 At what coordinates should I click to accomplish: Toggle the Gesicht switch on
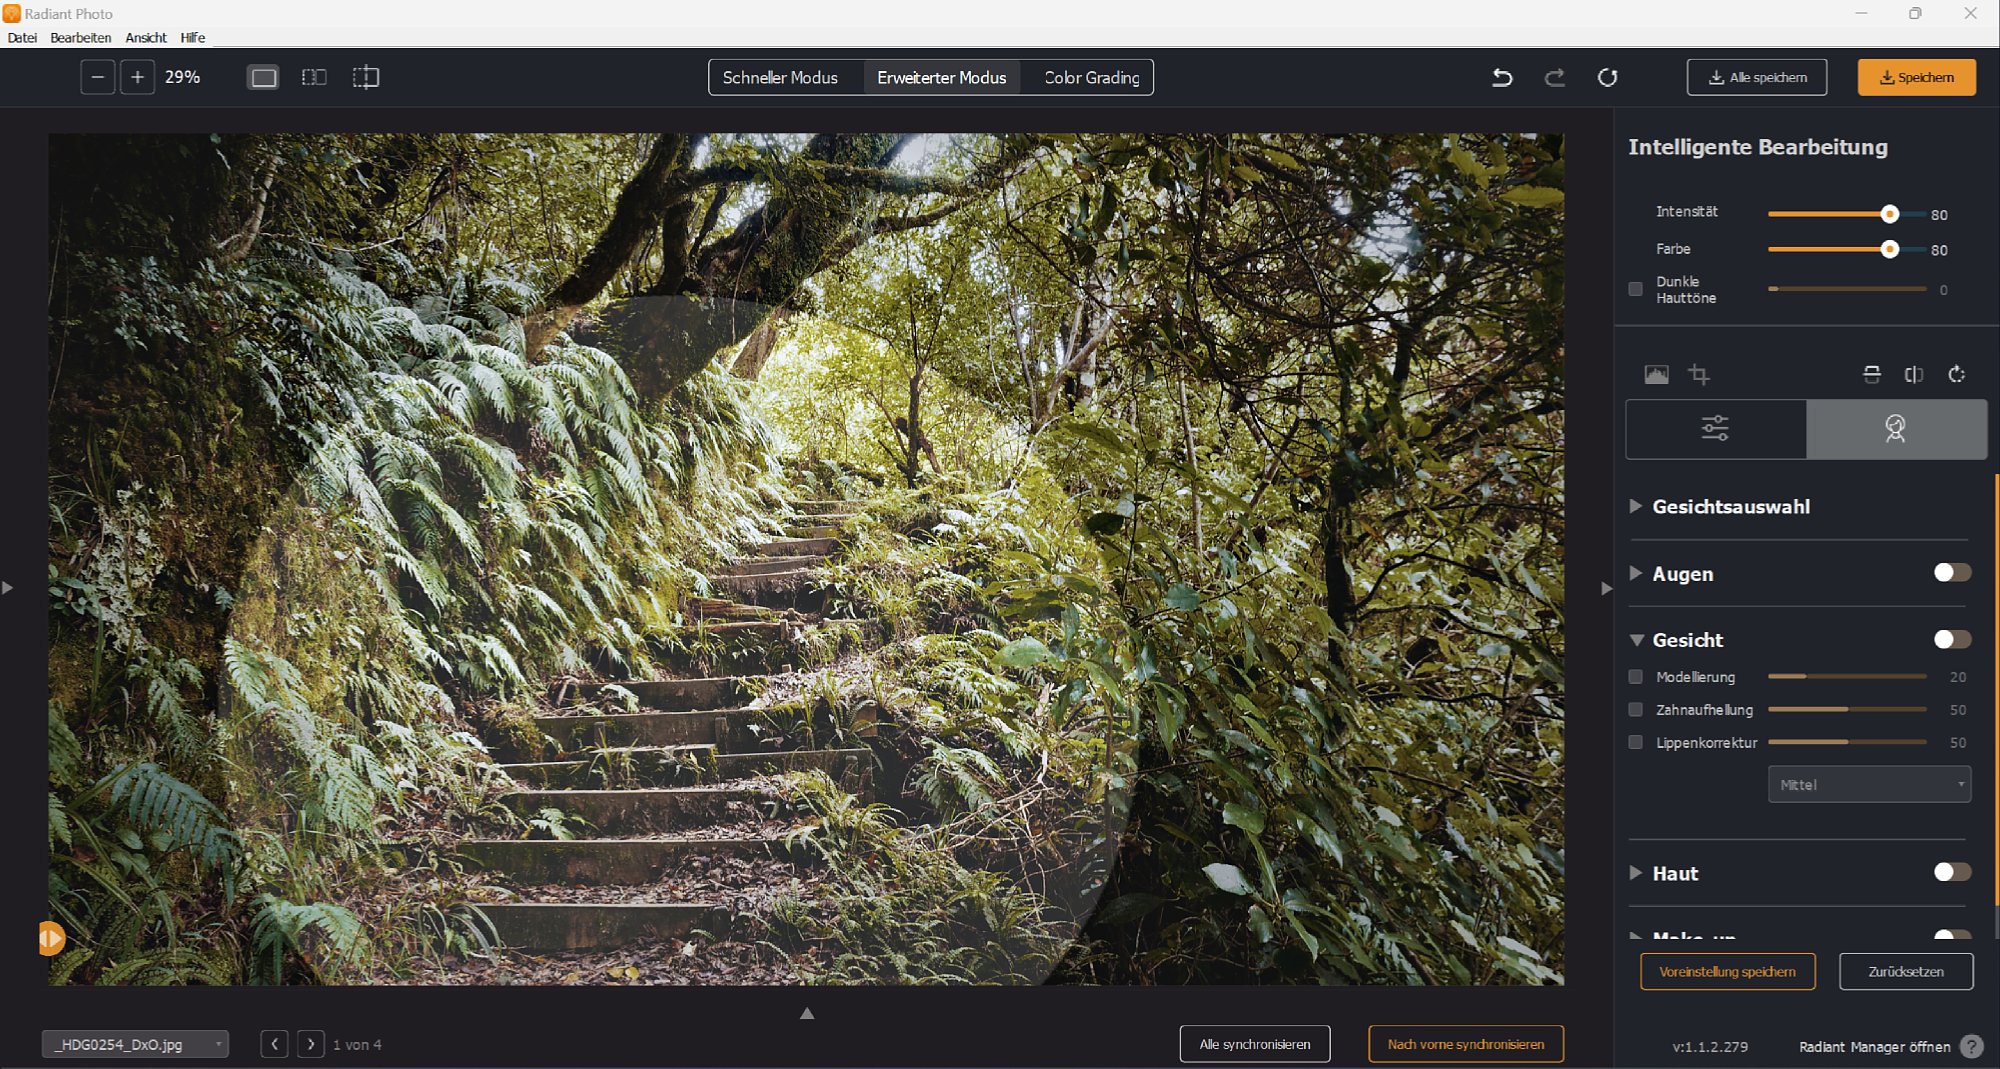1952,640
